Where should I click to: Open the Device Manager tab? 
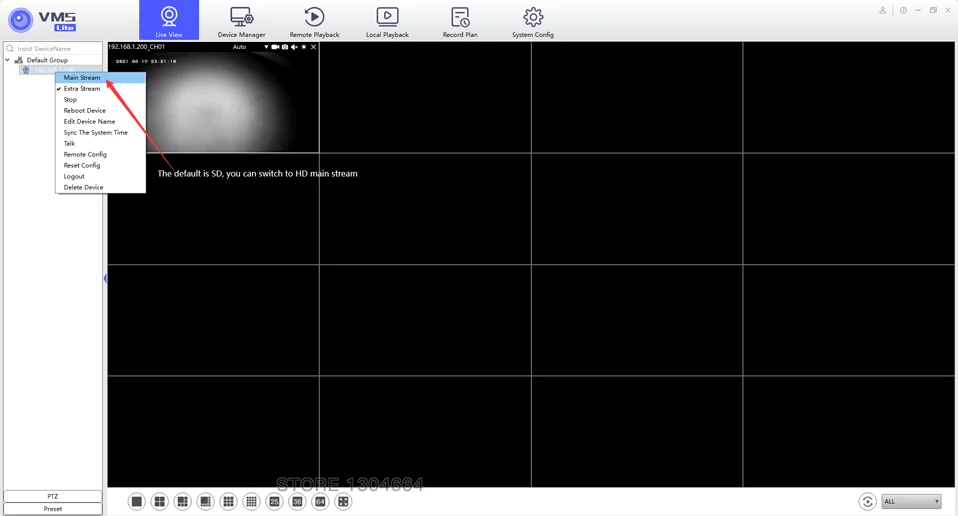tap(241, 22)
